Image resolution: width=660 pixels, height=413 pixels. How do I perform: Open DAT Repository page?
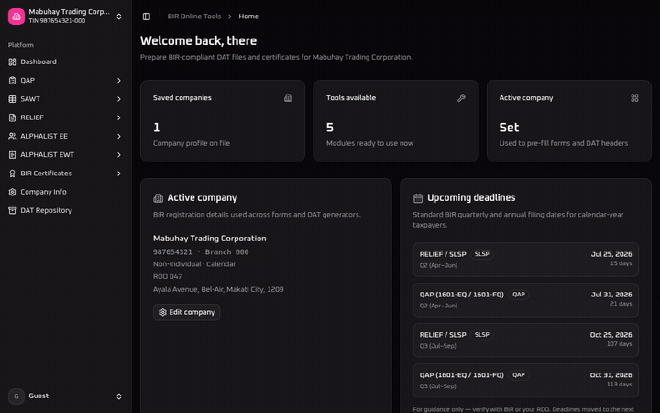(64, 210)
